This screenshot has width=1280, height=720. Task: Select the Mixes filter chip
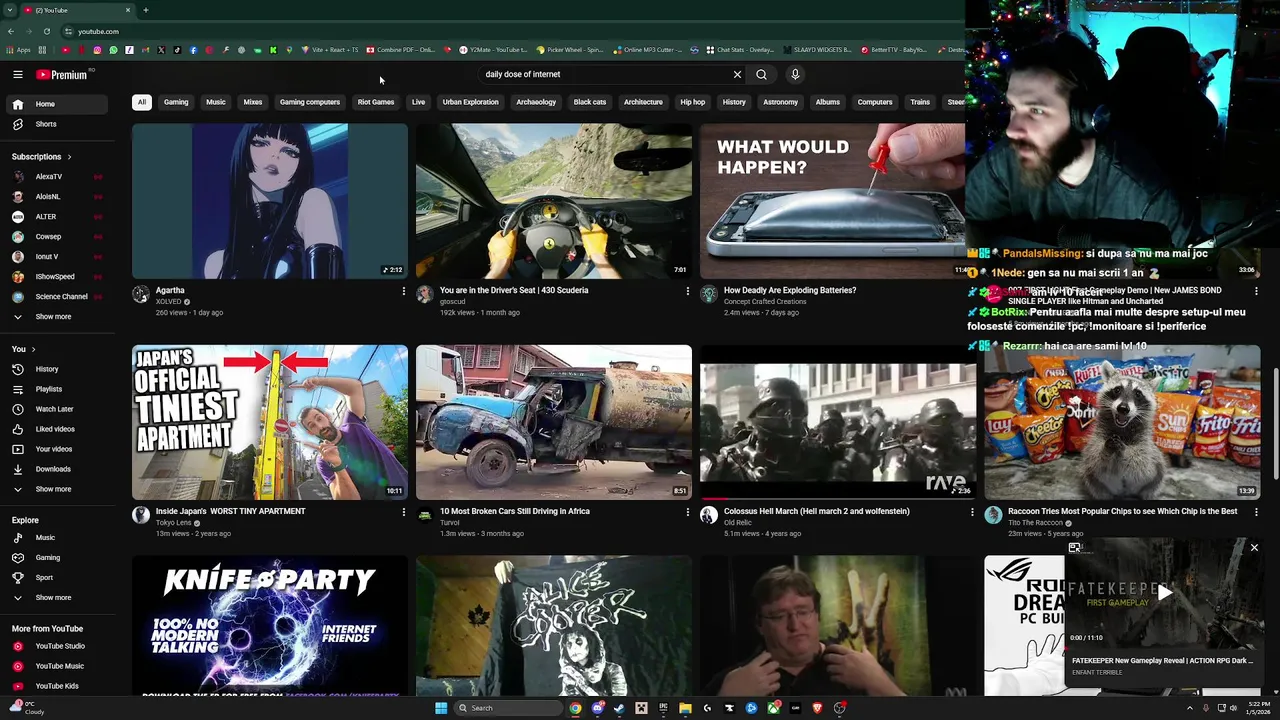[x=253, y=102]
